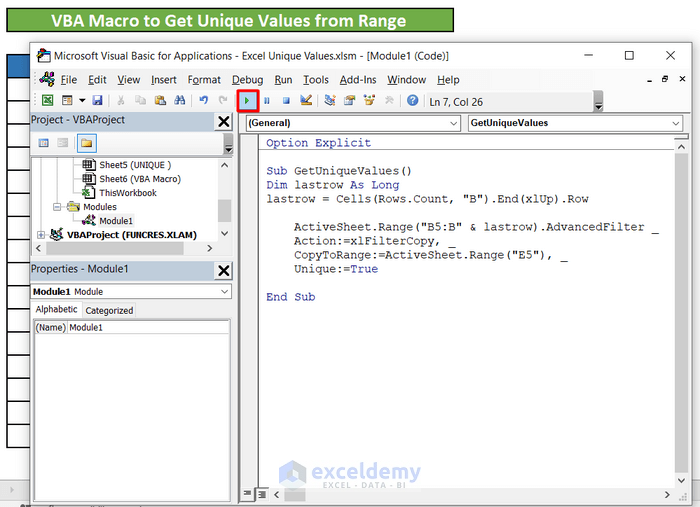Open the Debug menu
The width and height of the screenshot is (700, 507).
coord(247,80)
